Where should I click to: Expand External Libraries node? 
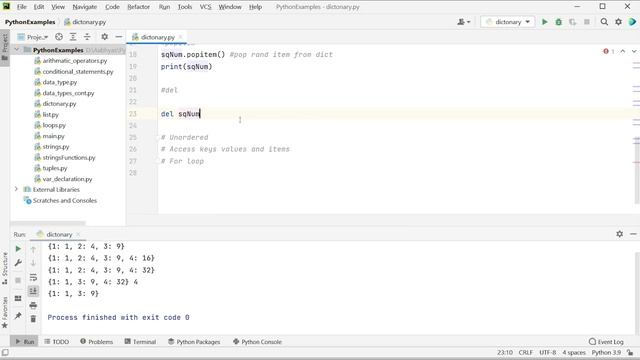tap(16, 189)
